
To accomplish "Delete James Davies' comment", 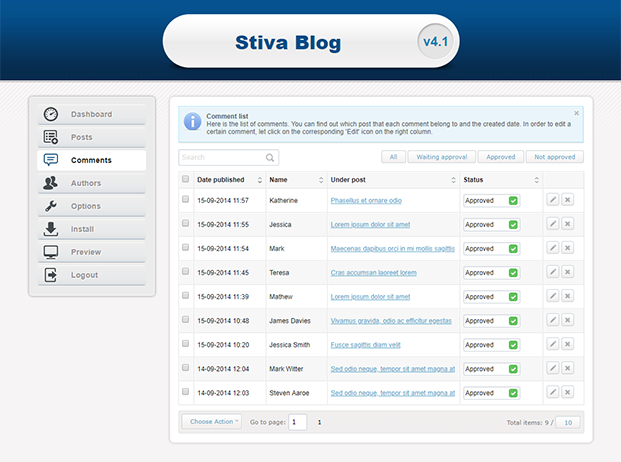I will tap(568, 320).
